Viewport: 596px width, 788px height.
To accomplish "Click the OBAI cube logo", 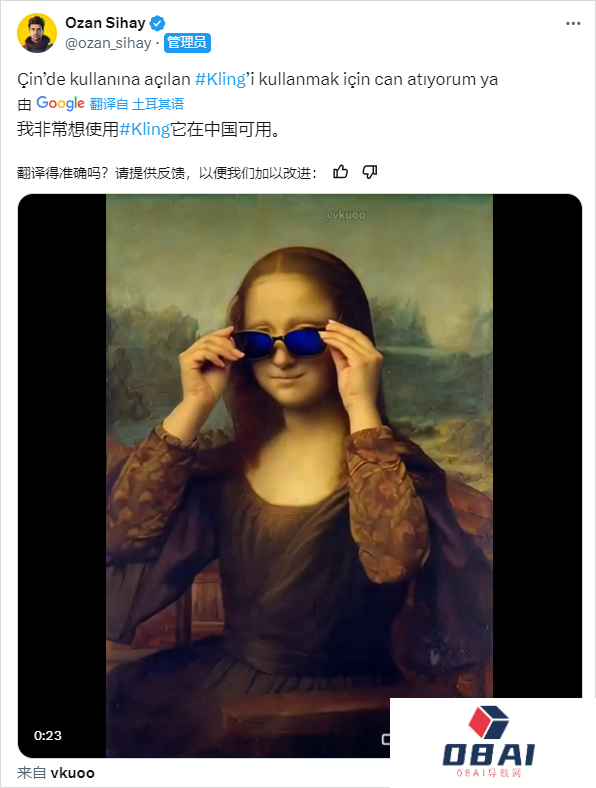I will coord(488,722).
